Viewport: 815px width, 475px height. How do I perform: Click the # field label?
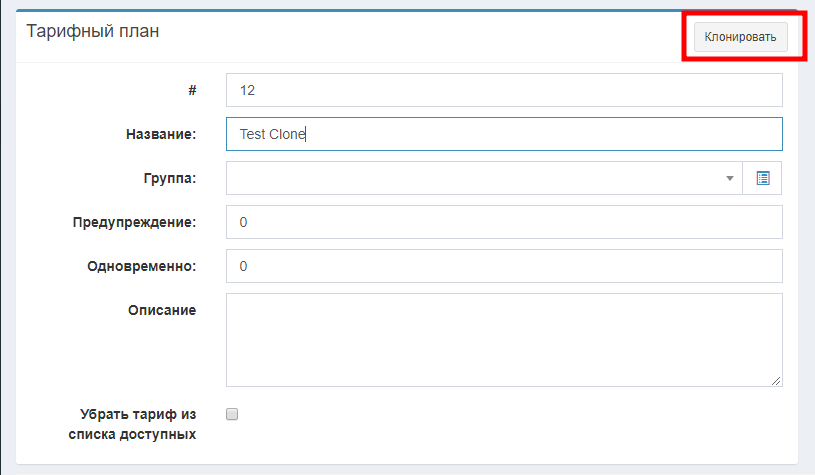click(192, 90)
